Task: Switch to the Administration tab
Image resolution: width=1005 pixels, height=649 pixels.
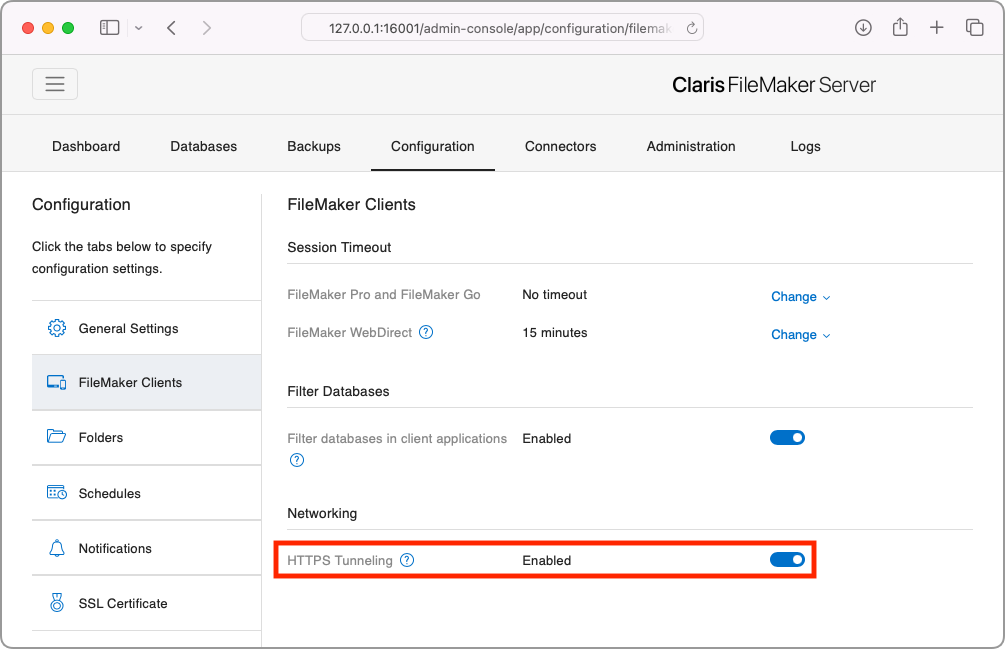Action: click(x=690, y=146)
